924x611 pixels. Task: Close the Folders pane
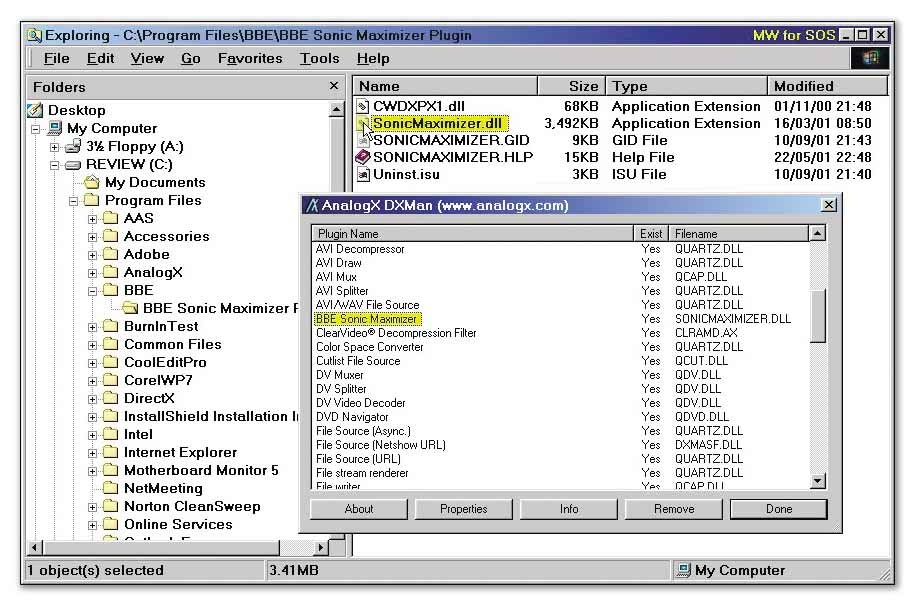coord(334,86)
